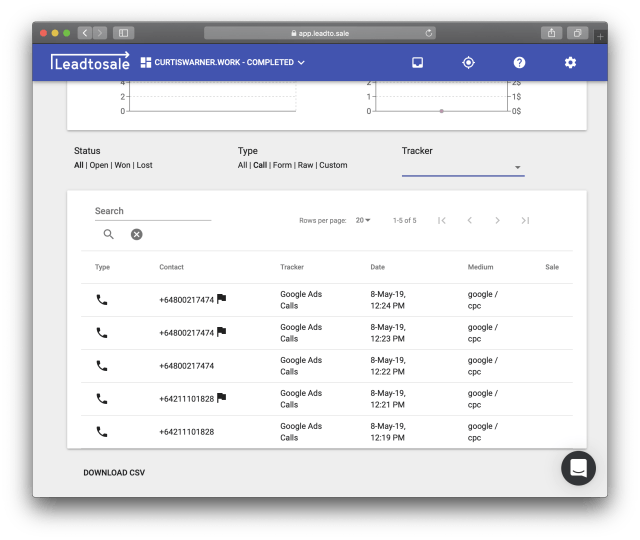
Task: Click phone icon of the 12:22 PM call
Action: (102, 366)
